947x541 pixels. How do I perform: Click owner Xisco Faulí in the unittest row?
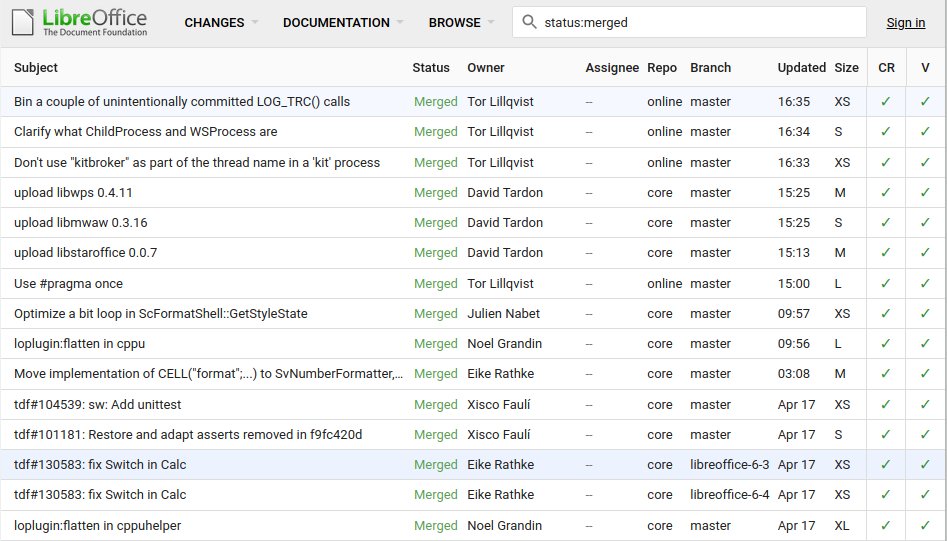click(498, 405)
